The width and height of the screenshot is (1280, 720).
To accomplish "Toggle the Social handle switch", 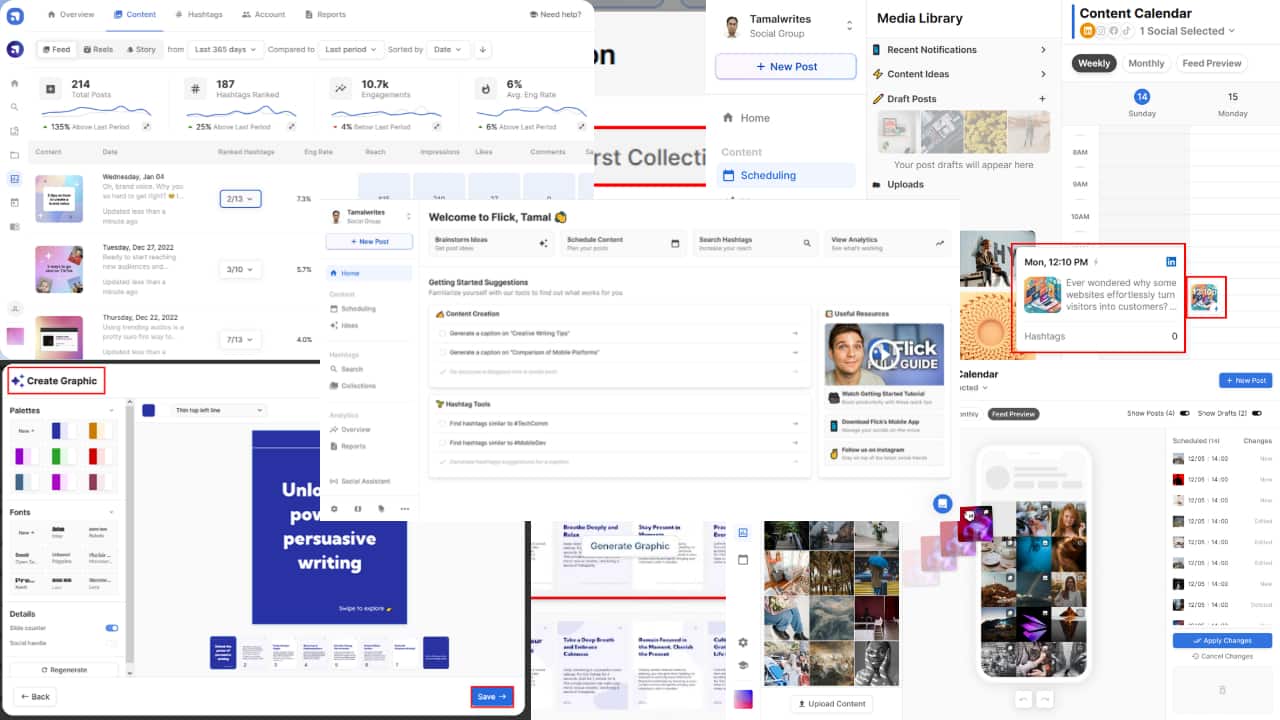I will 112,643.
